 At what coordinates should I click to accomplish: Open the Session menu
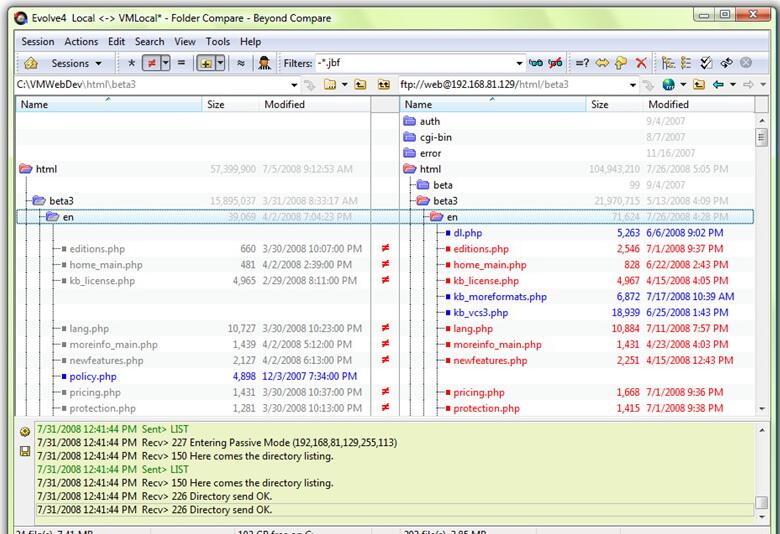(38, 42)
